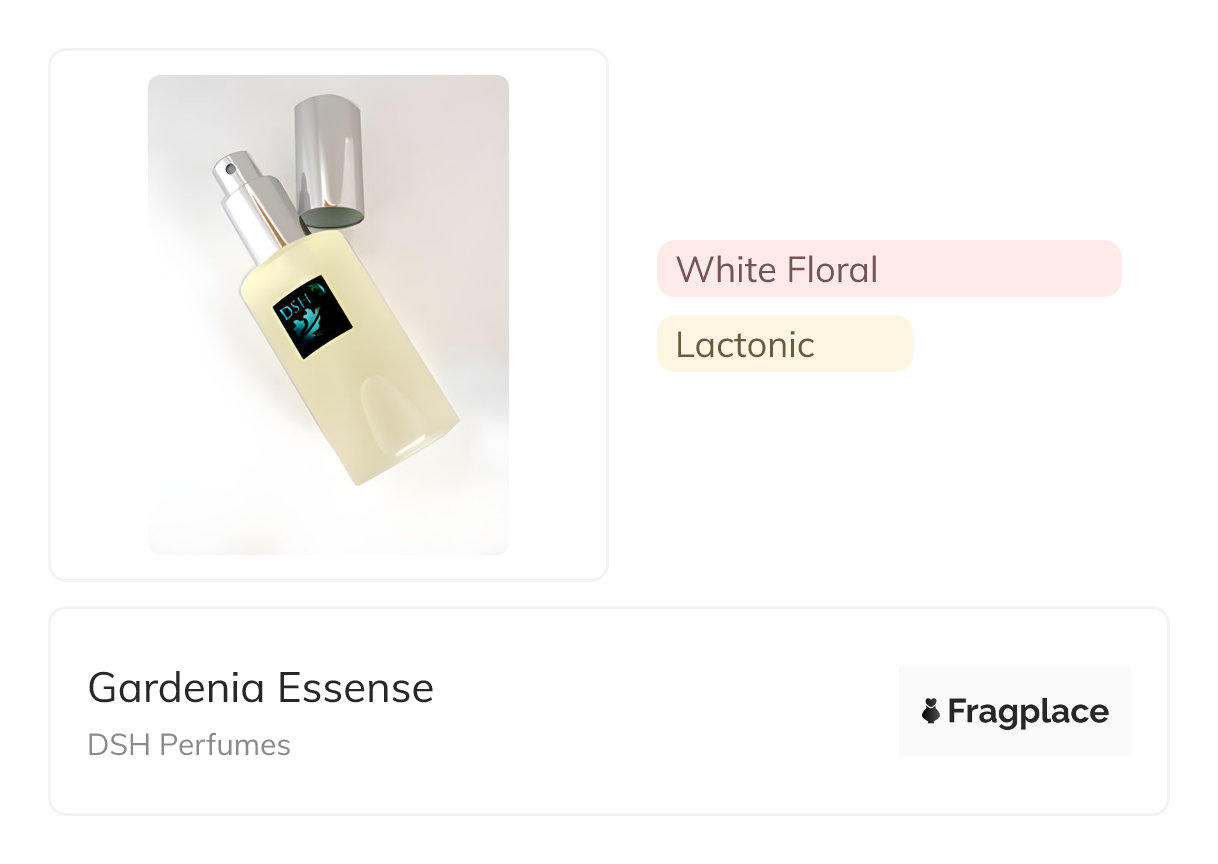Image resolution: width=1218 pixels, height=864 pixels.
Task: Open the Gardenia Essense title
Action: point(260,688)
